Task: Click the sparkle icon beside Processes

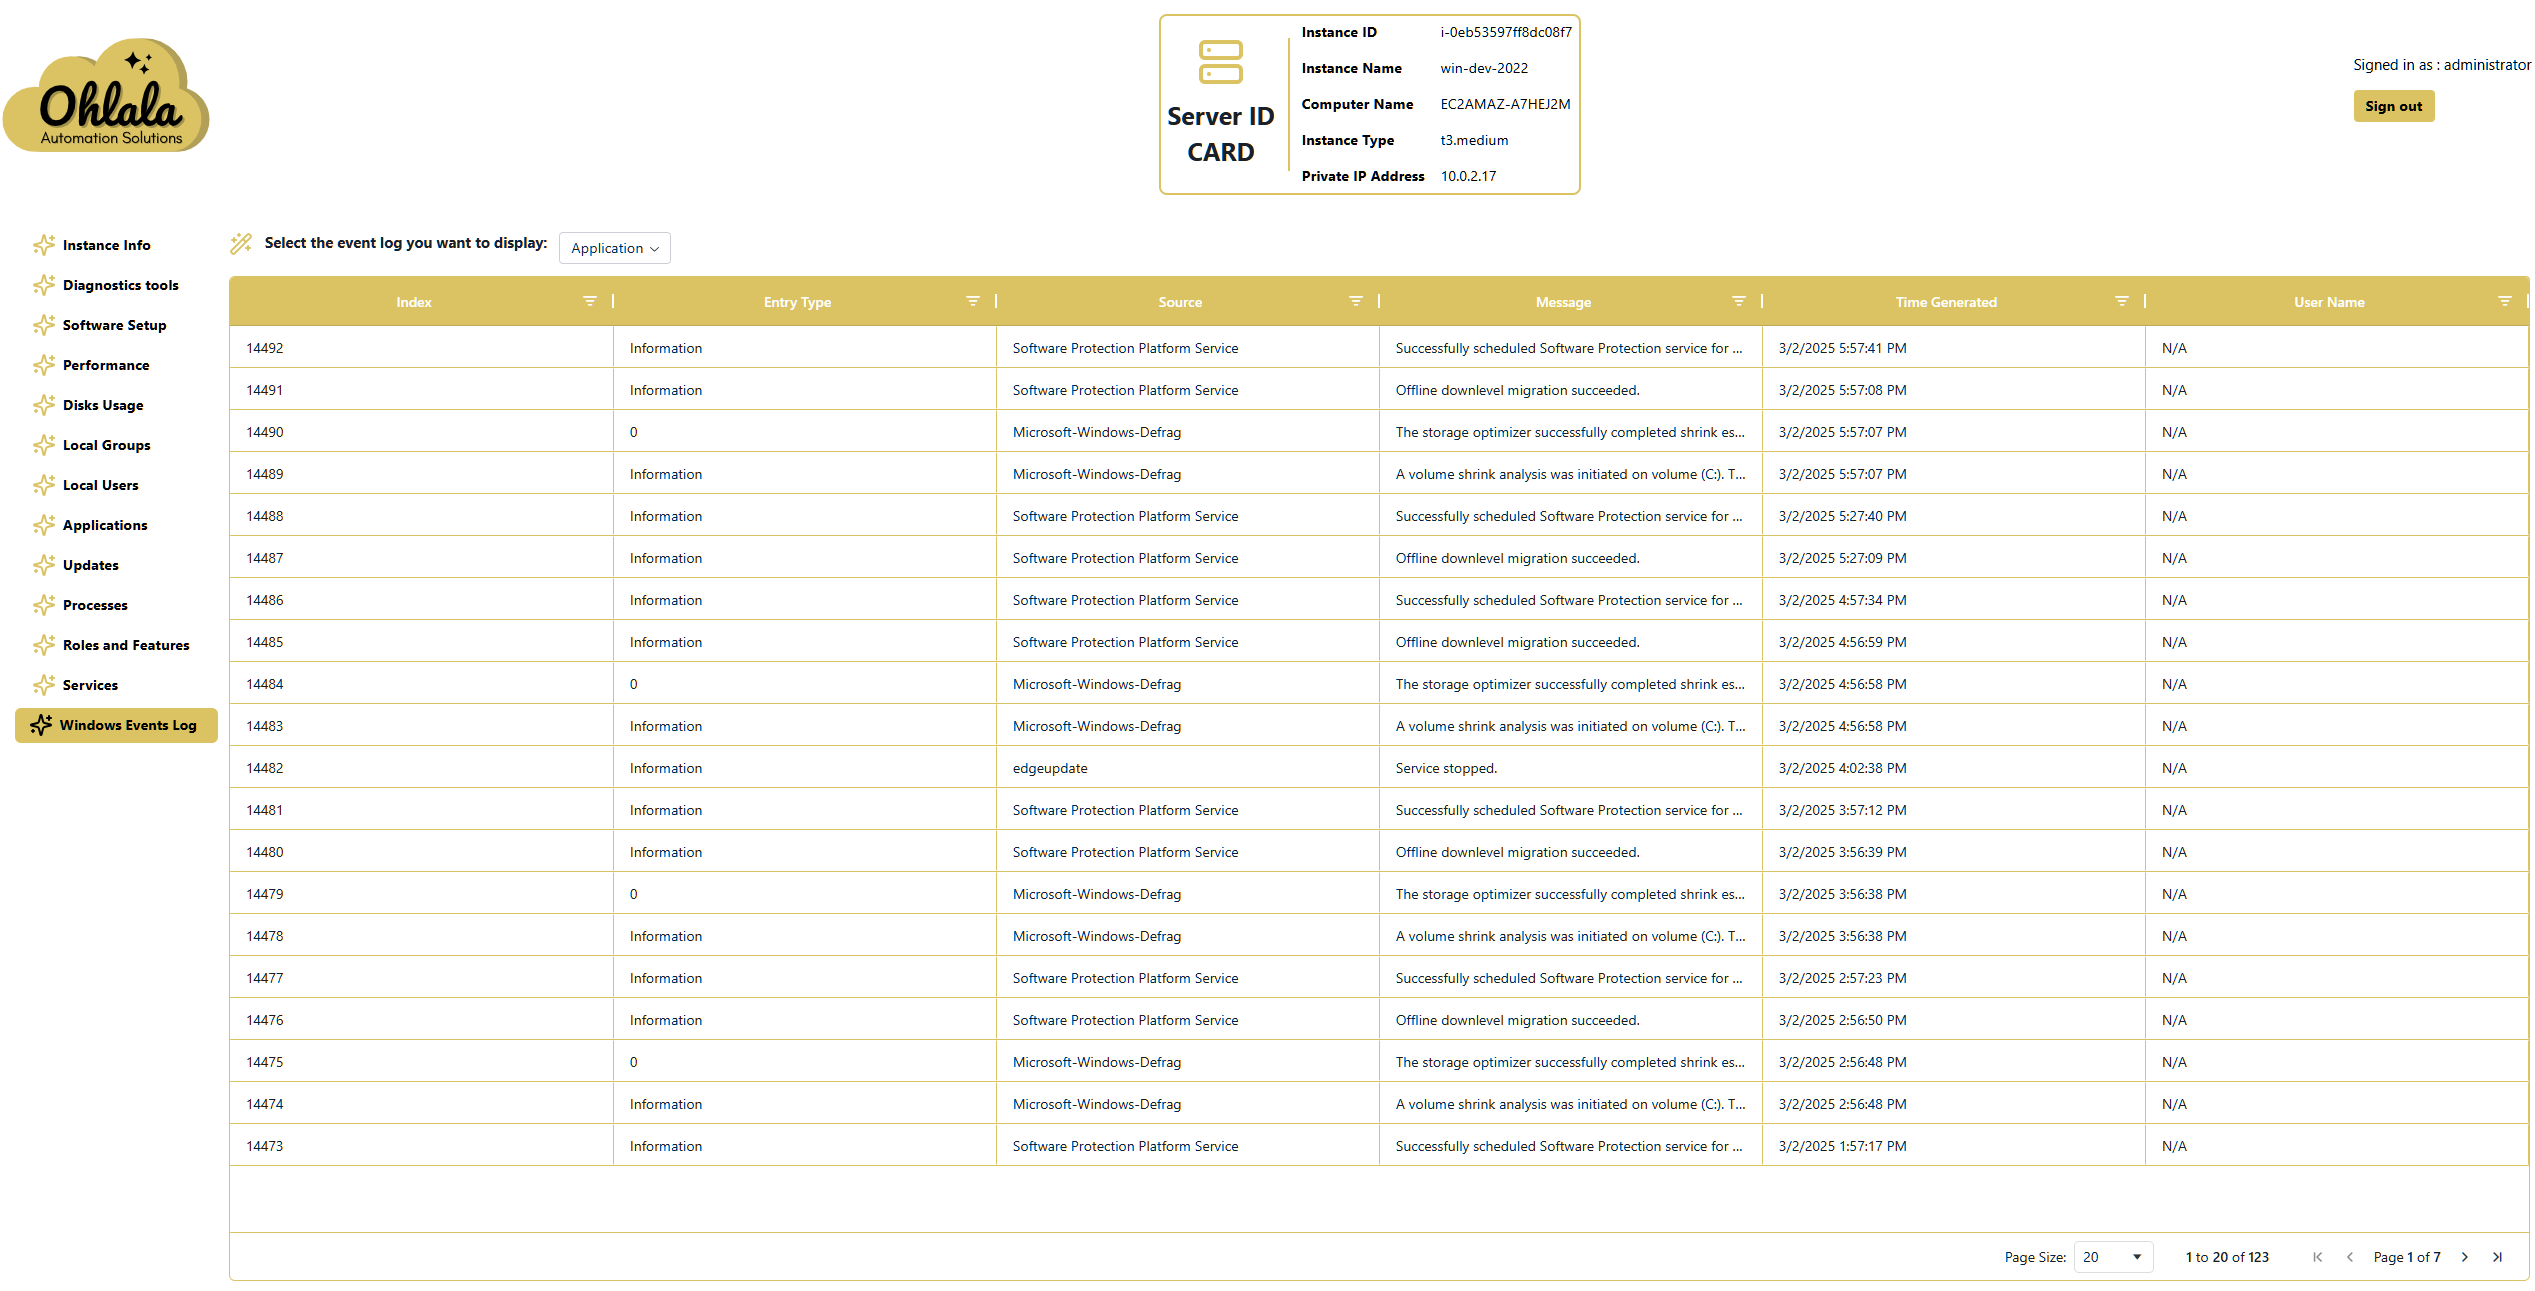Action: tap(44, 605)
